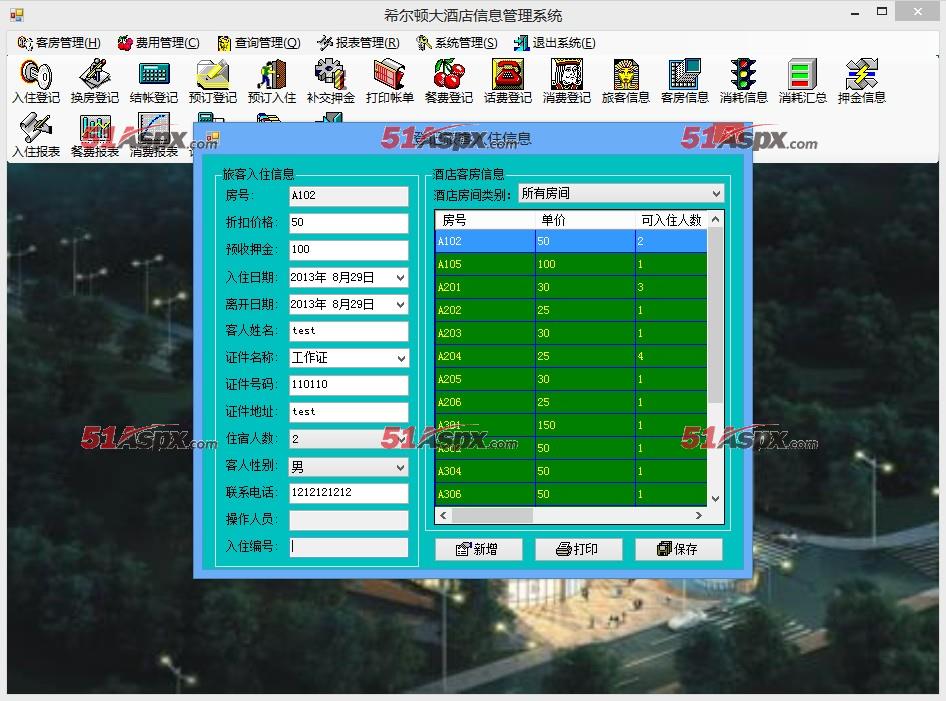Open 消费登记 playing card icon
Viewport: 946px width, 701px height.
tap(567, 81)
